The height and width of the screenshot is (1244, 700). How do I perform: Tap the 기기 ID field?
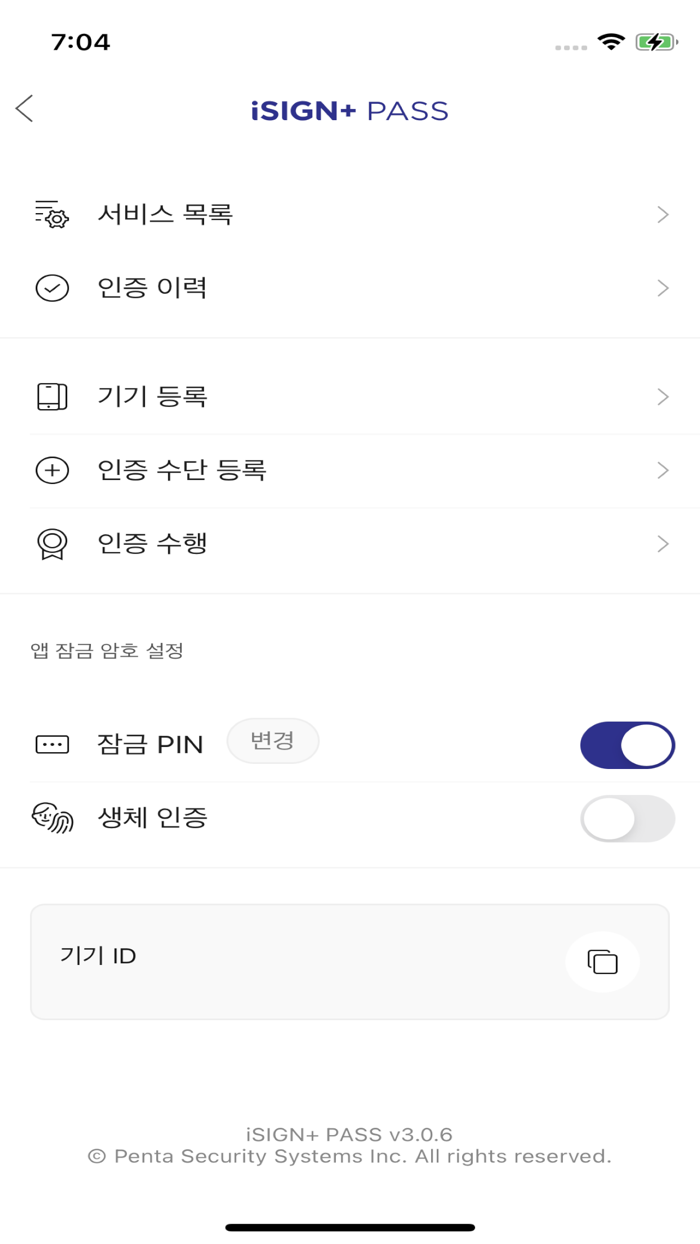pyautogui.click(x=300, y=961)
